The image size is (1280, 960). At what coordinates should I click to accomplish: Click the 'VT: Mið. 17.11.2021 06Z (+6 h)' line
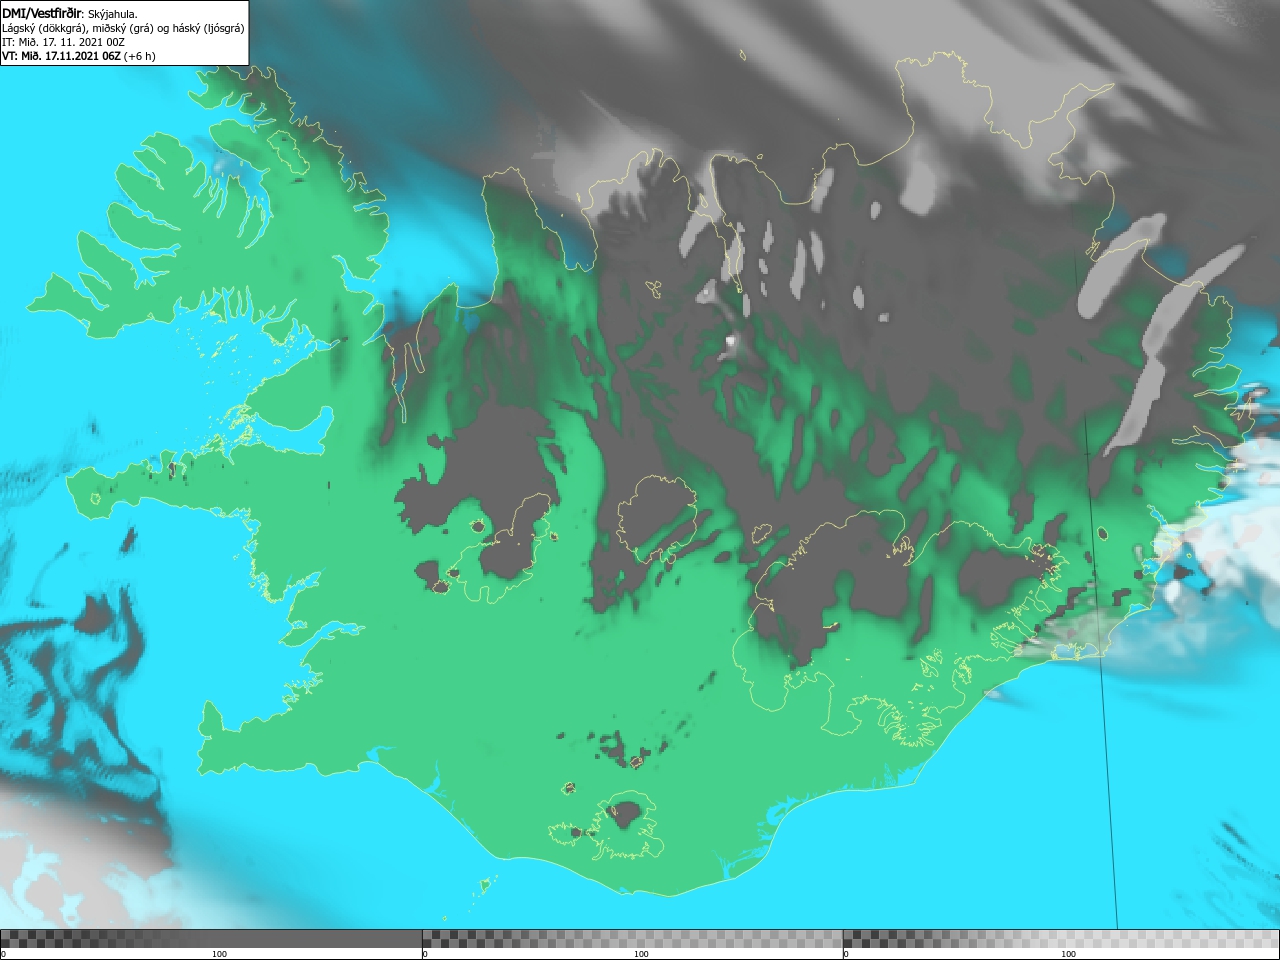coord(79,56)
